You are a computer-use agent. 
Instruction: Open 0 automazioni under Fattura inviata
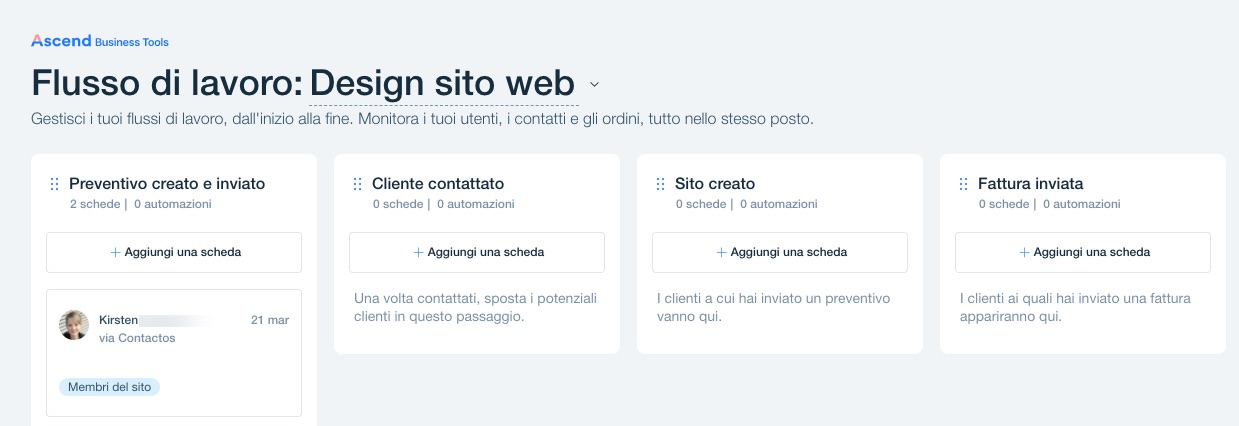1081,204
